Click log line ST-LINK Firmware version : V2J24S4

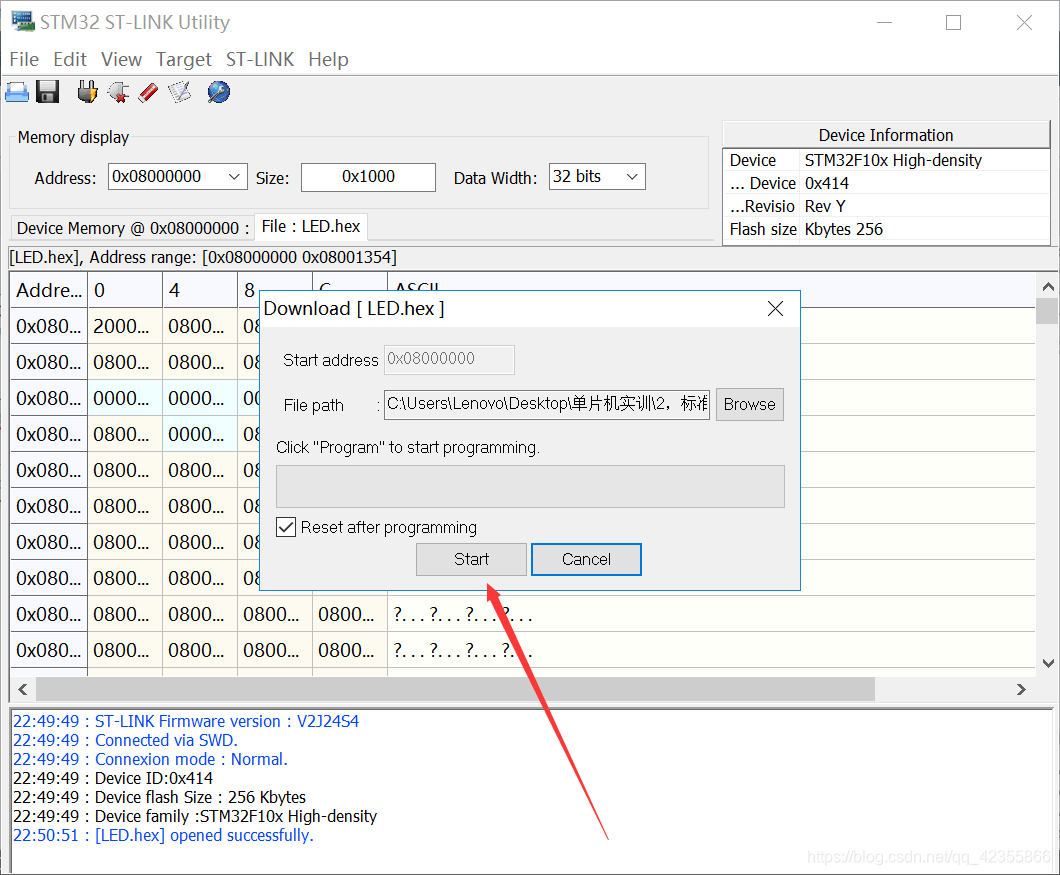coord(186,722)
